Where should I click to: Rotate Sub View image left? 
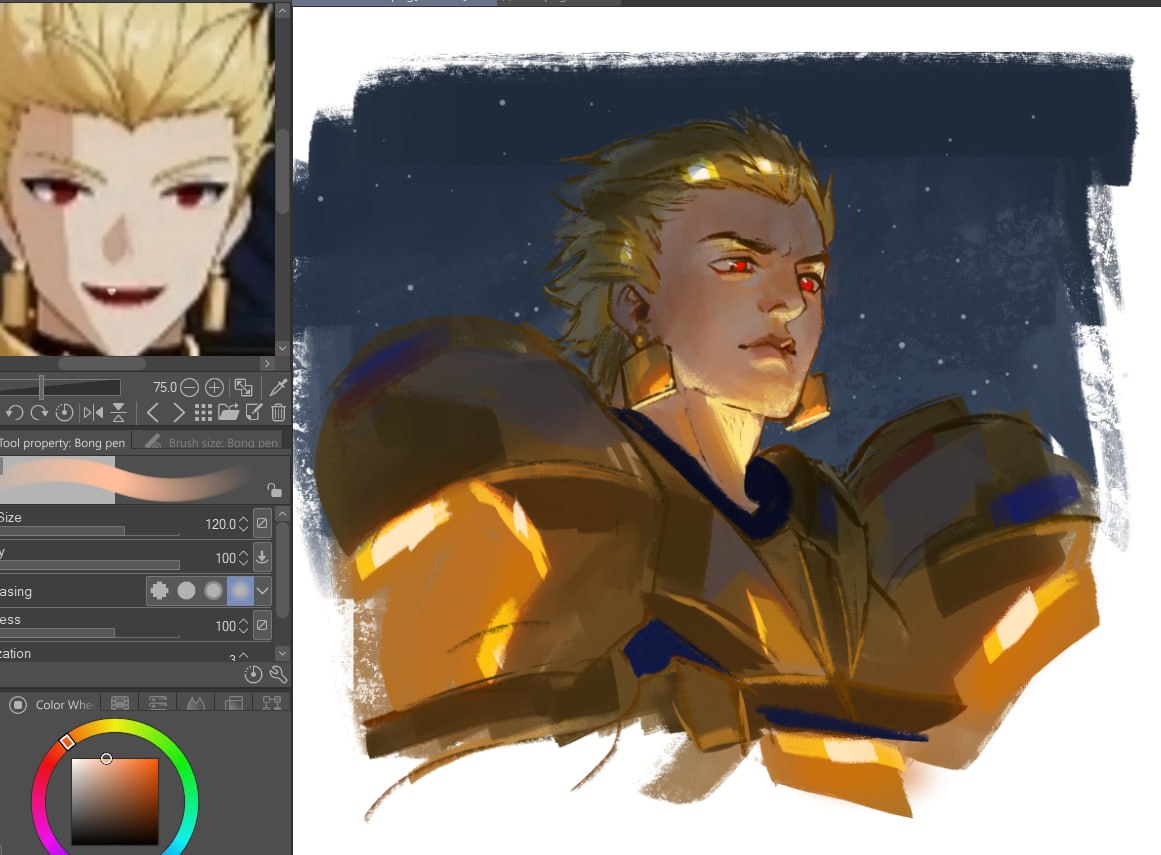pyautogui.click(x=14, y=412)
